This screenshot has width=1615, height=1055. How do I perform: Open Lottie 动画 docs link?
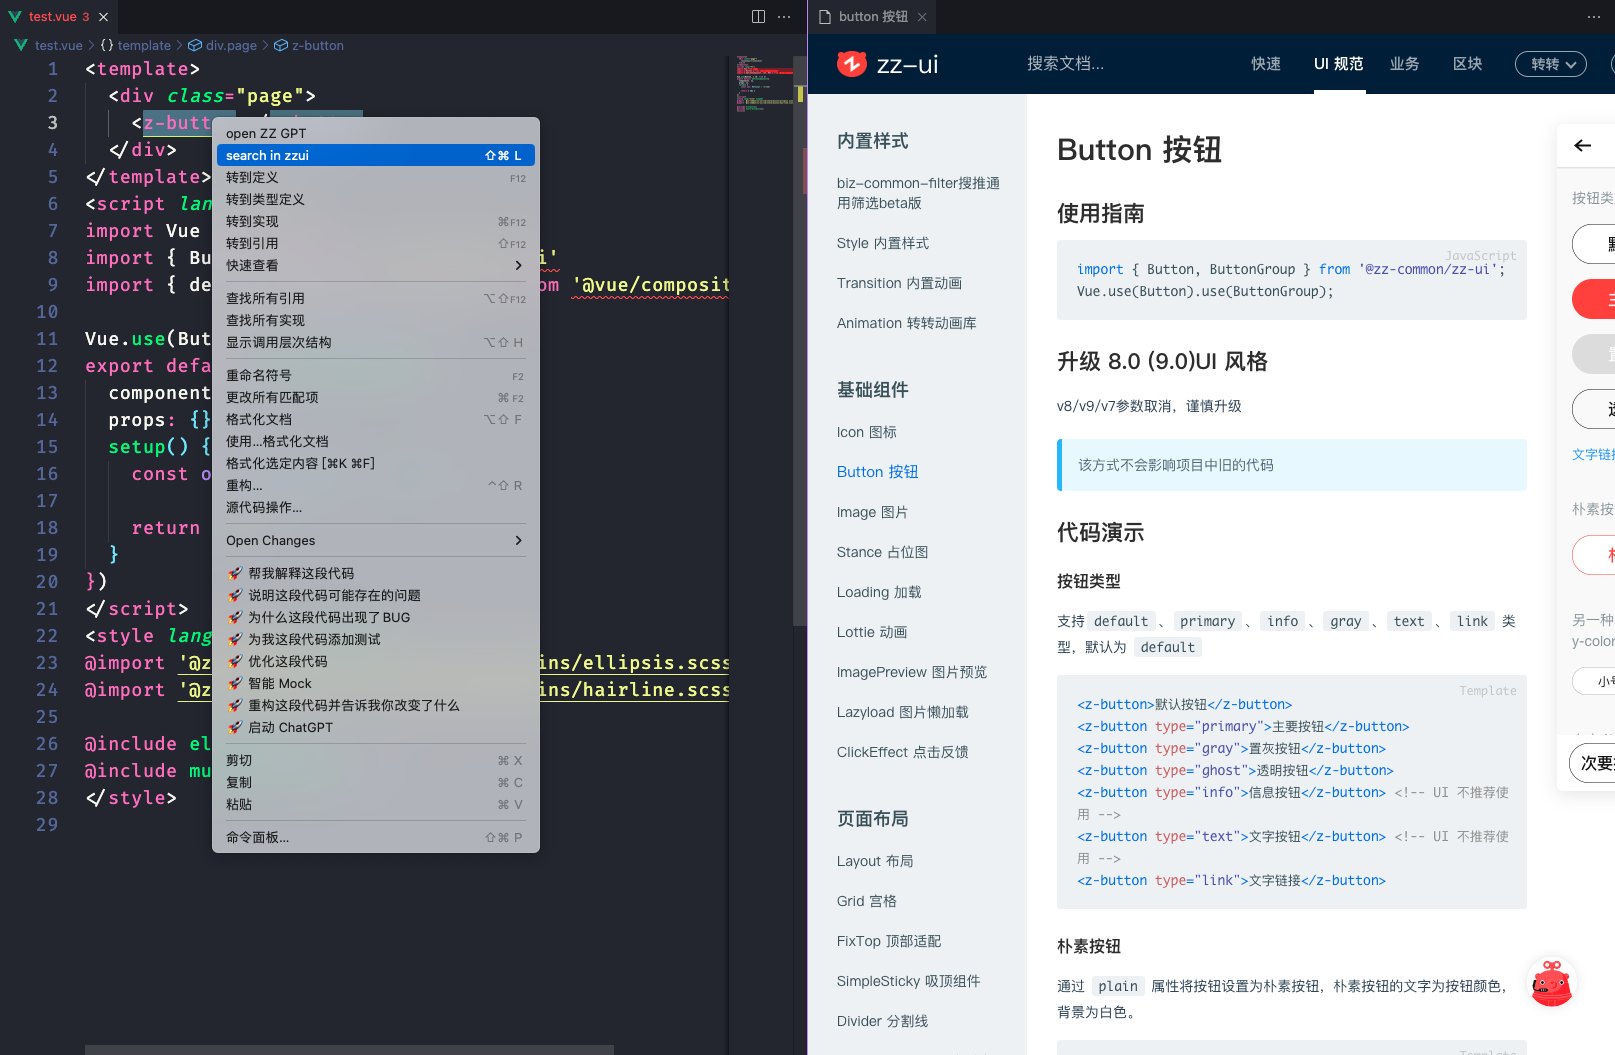872,632
